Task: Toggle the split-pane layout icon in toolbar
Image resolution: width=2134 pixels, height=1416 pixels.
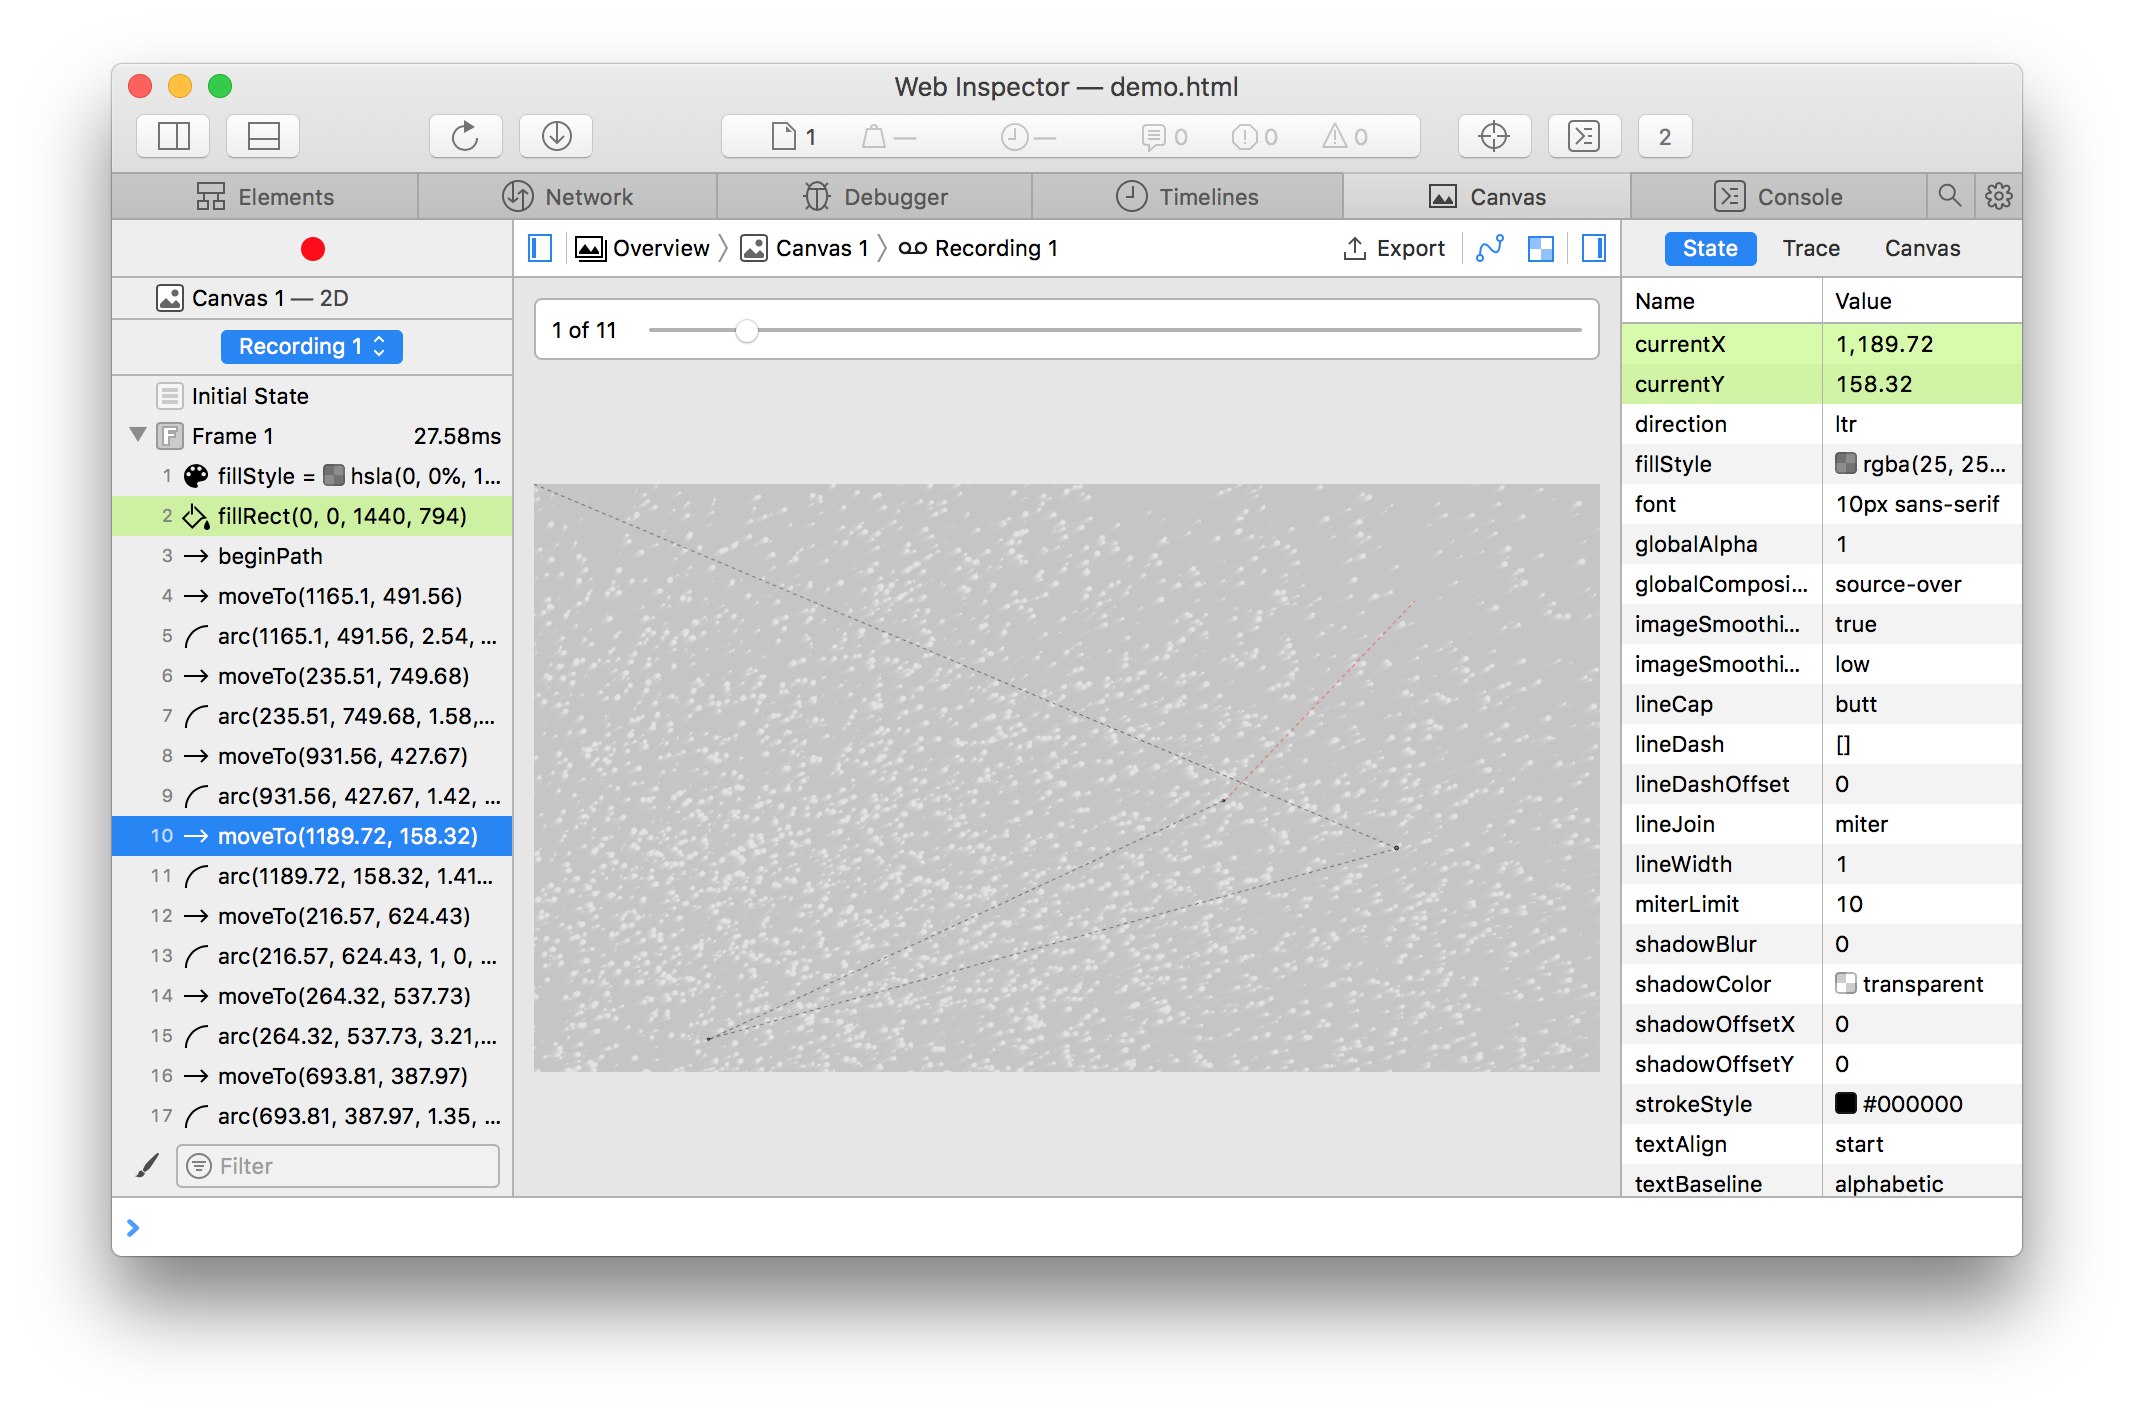Action: [174, 136]
